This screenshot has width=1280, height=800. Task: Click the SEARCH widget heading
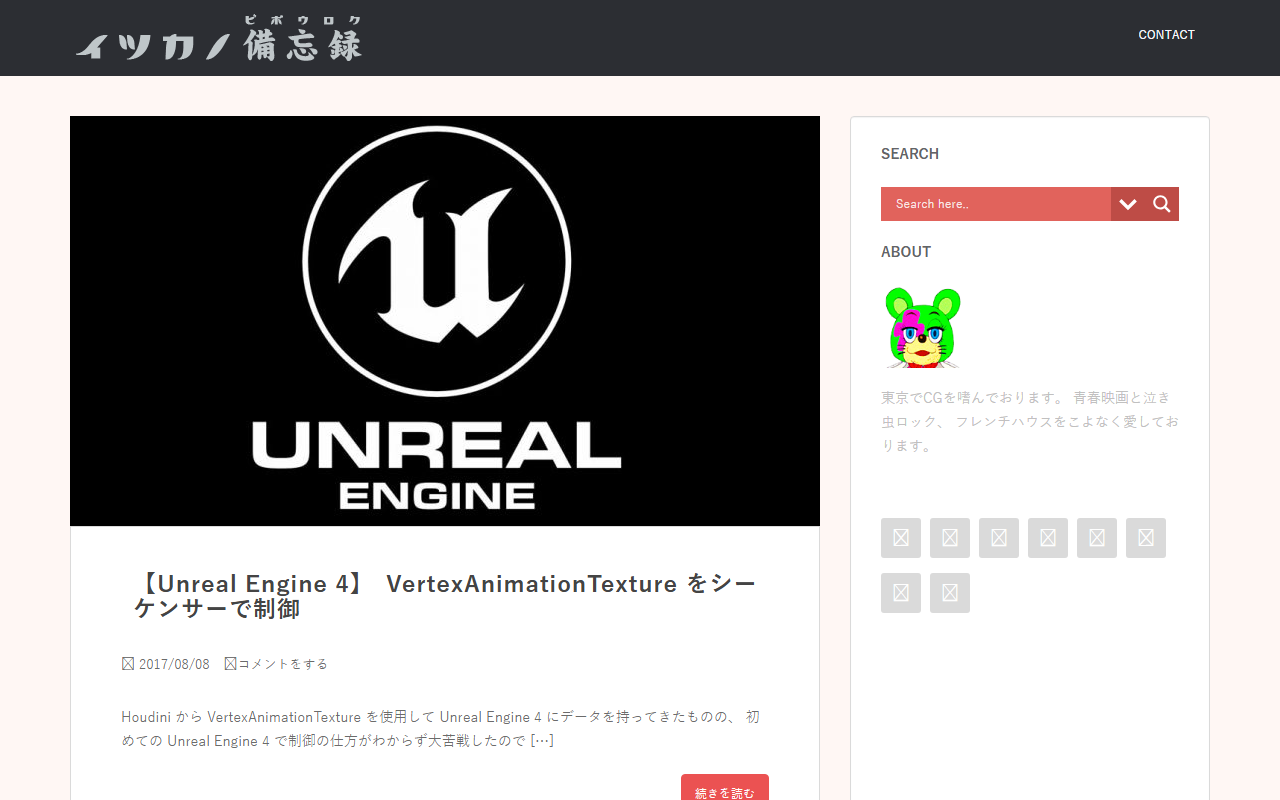coord(910,154)
